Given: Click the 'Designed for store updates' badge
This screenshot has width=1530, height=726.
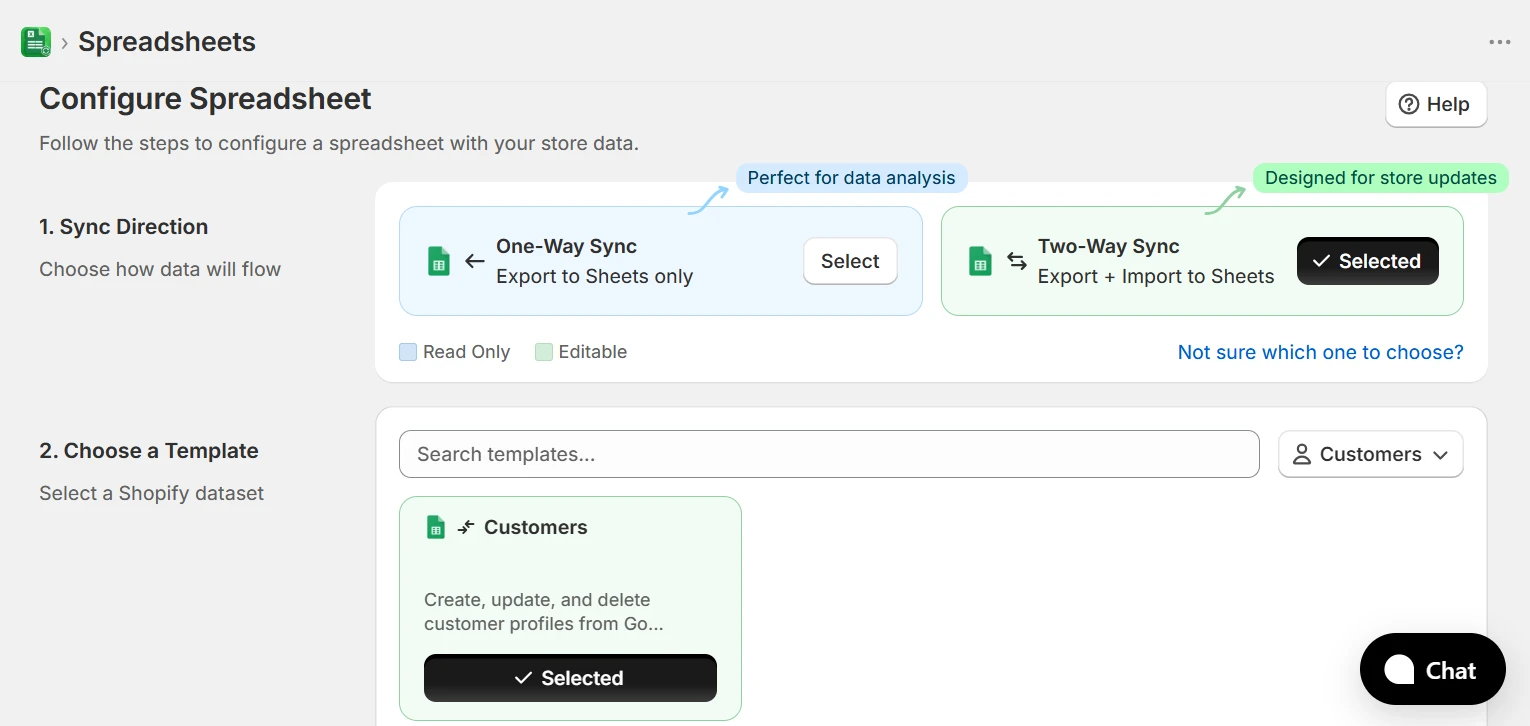Looking at the screenshot, I should point(1381,178).
